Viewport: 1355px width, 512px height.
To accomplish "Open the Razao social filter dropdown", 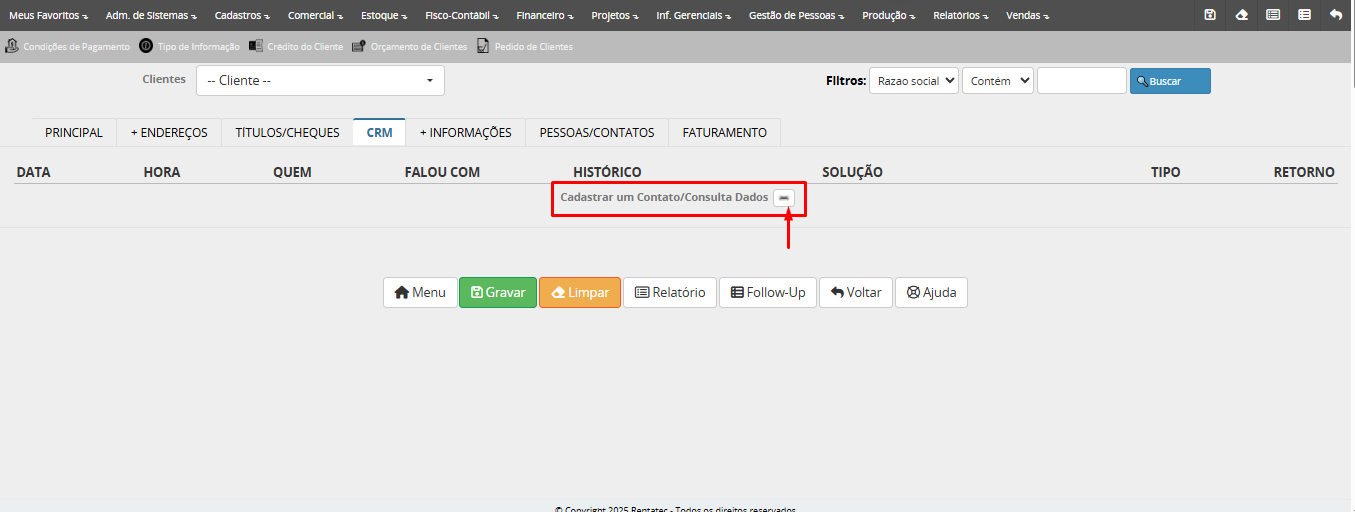I will tap(913, 81).
